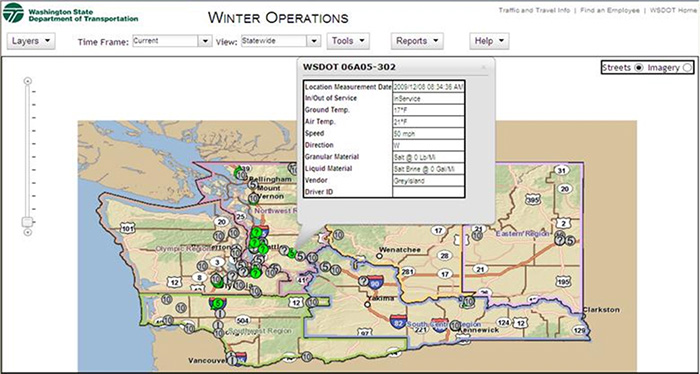
Task: Open the Tools dropdown menu
Action: click(348, 41)
